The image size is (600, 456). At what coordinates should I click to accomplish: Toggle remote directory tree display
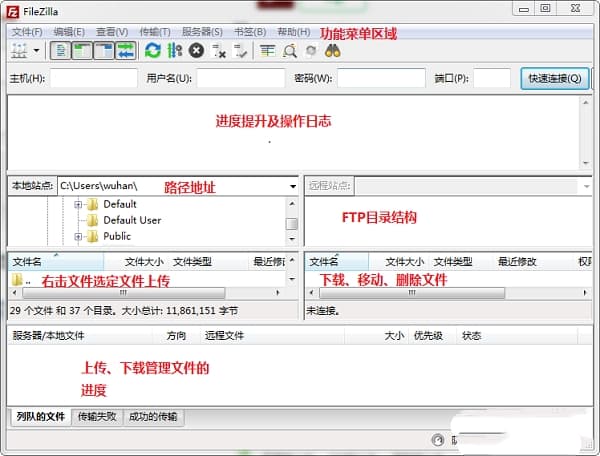[x=104, y=51]
